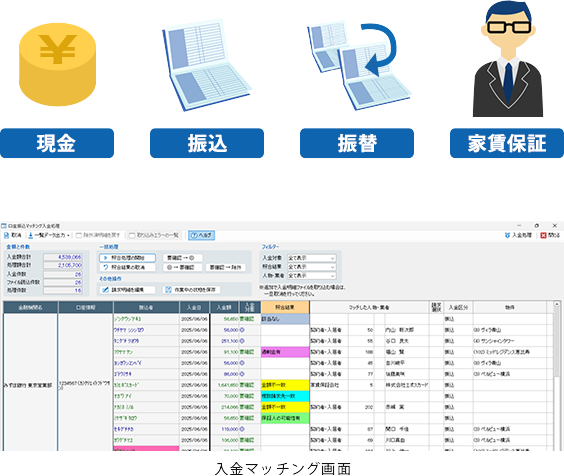The image size is (564, 476).
Task: Click the table's vertical scrollbar up arrow
Action: (557, 304)
